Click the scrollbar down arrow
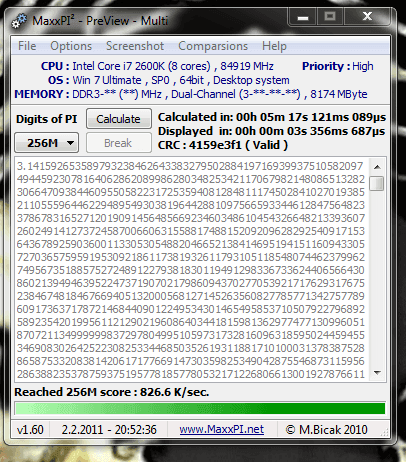 point(377,372)
